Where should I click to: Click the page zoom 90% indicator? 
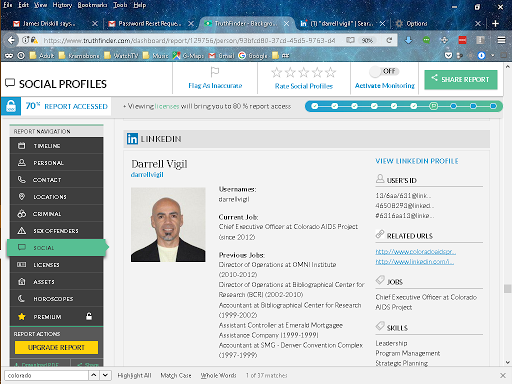(367, 40)
